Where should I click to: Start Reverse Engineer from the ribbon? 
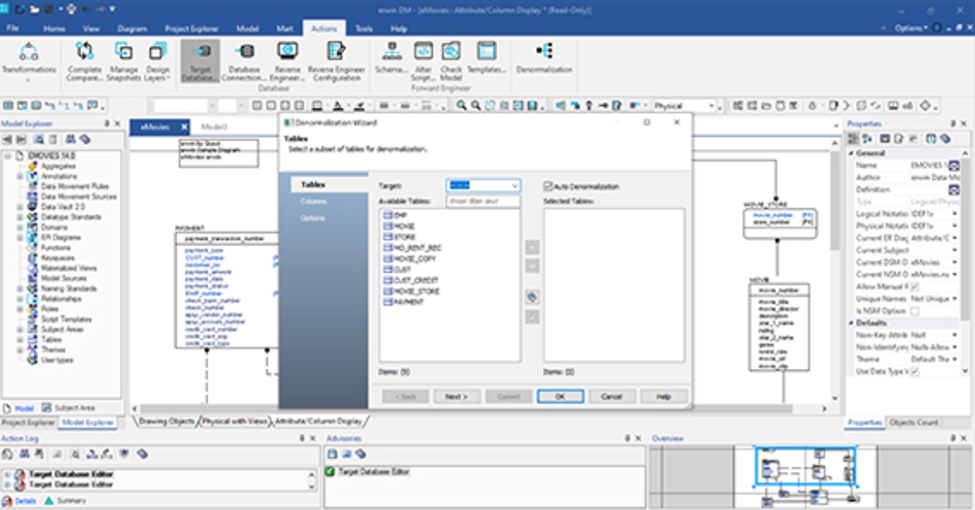click(x=287, y=61)
